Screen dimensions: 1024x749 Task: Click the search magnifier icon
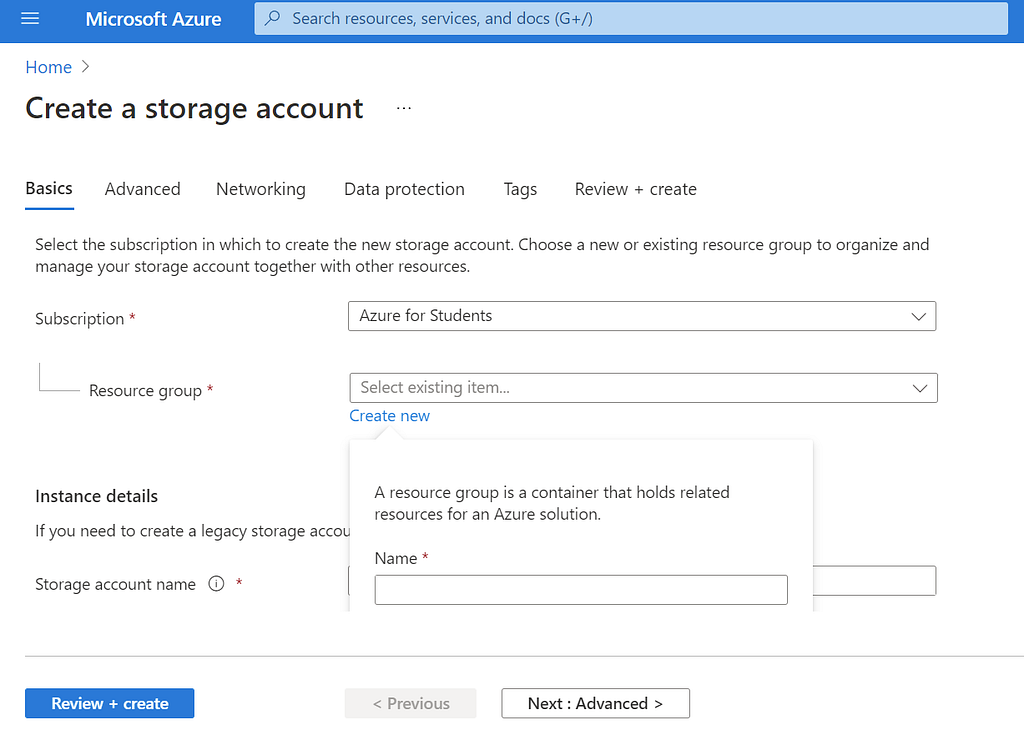[272, 18]
